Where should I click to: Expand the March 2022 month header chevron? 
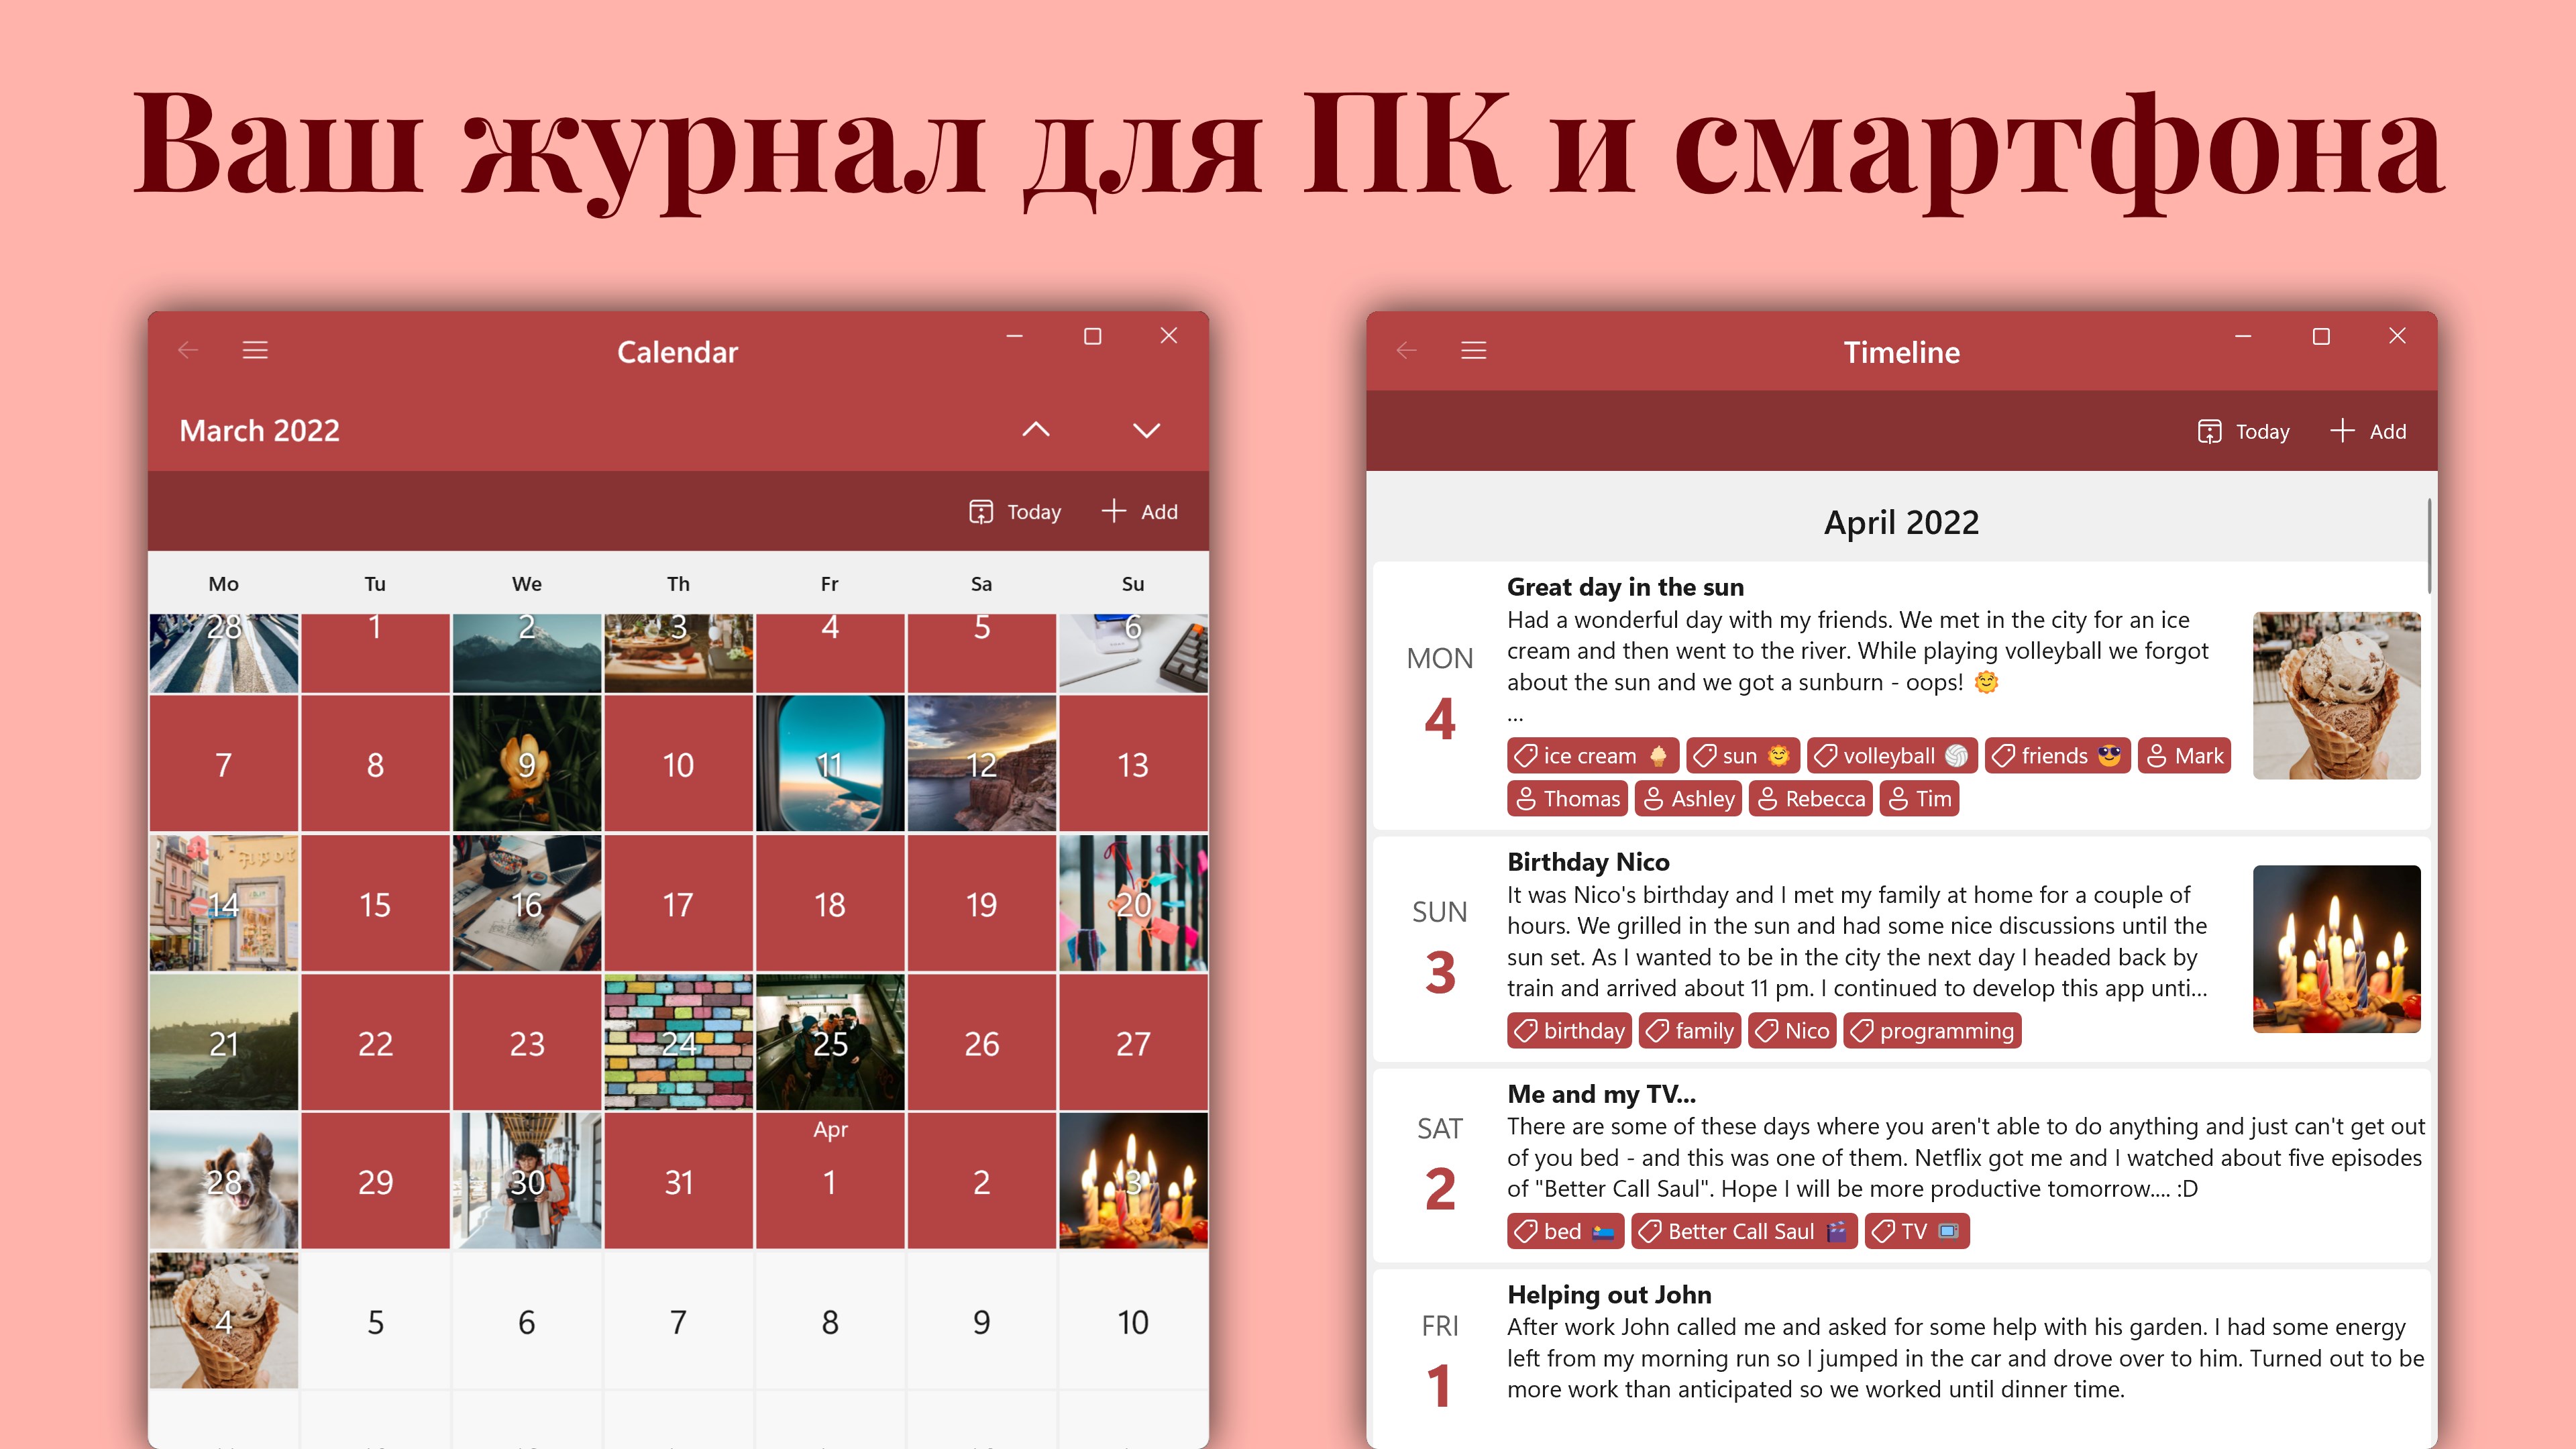point(1148,430)
